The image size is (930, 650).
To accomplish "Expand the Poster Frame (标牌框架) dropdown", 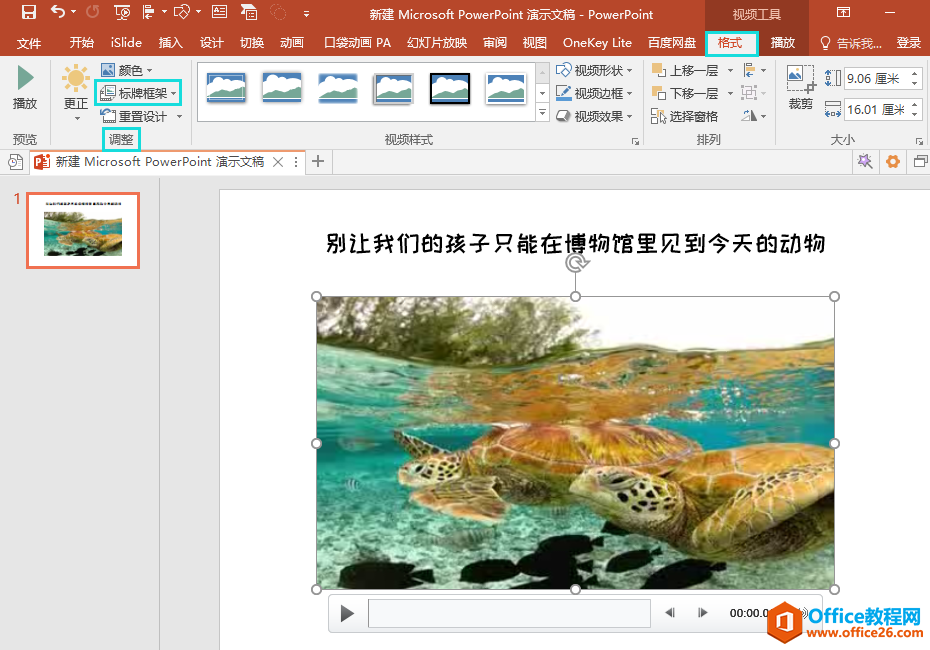I will pyautogui.click(x=139, y=93).
